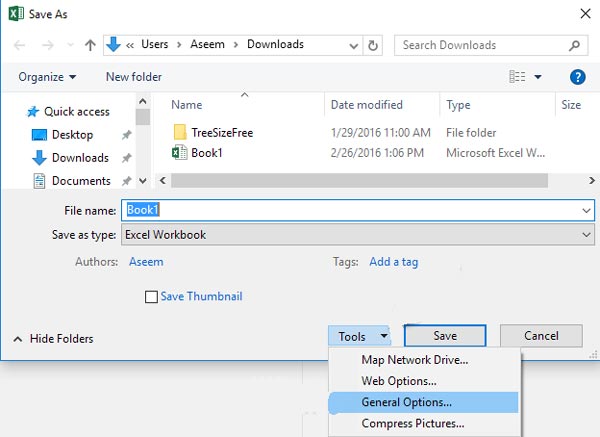Click the Back navigation arrow
600x437 pixels.
coord(20,46)
